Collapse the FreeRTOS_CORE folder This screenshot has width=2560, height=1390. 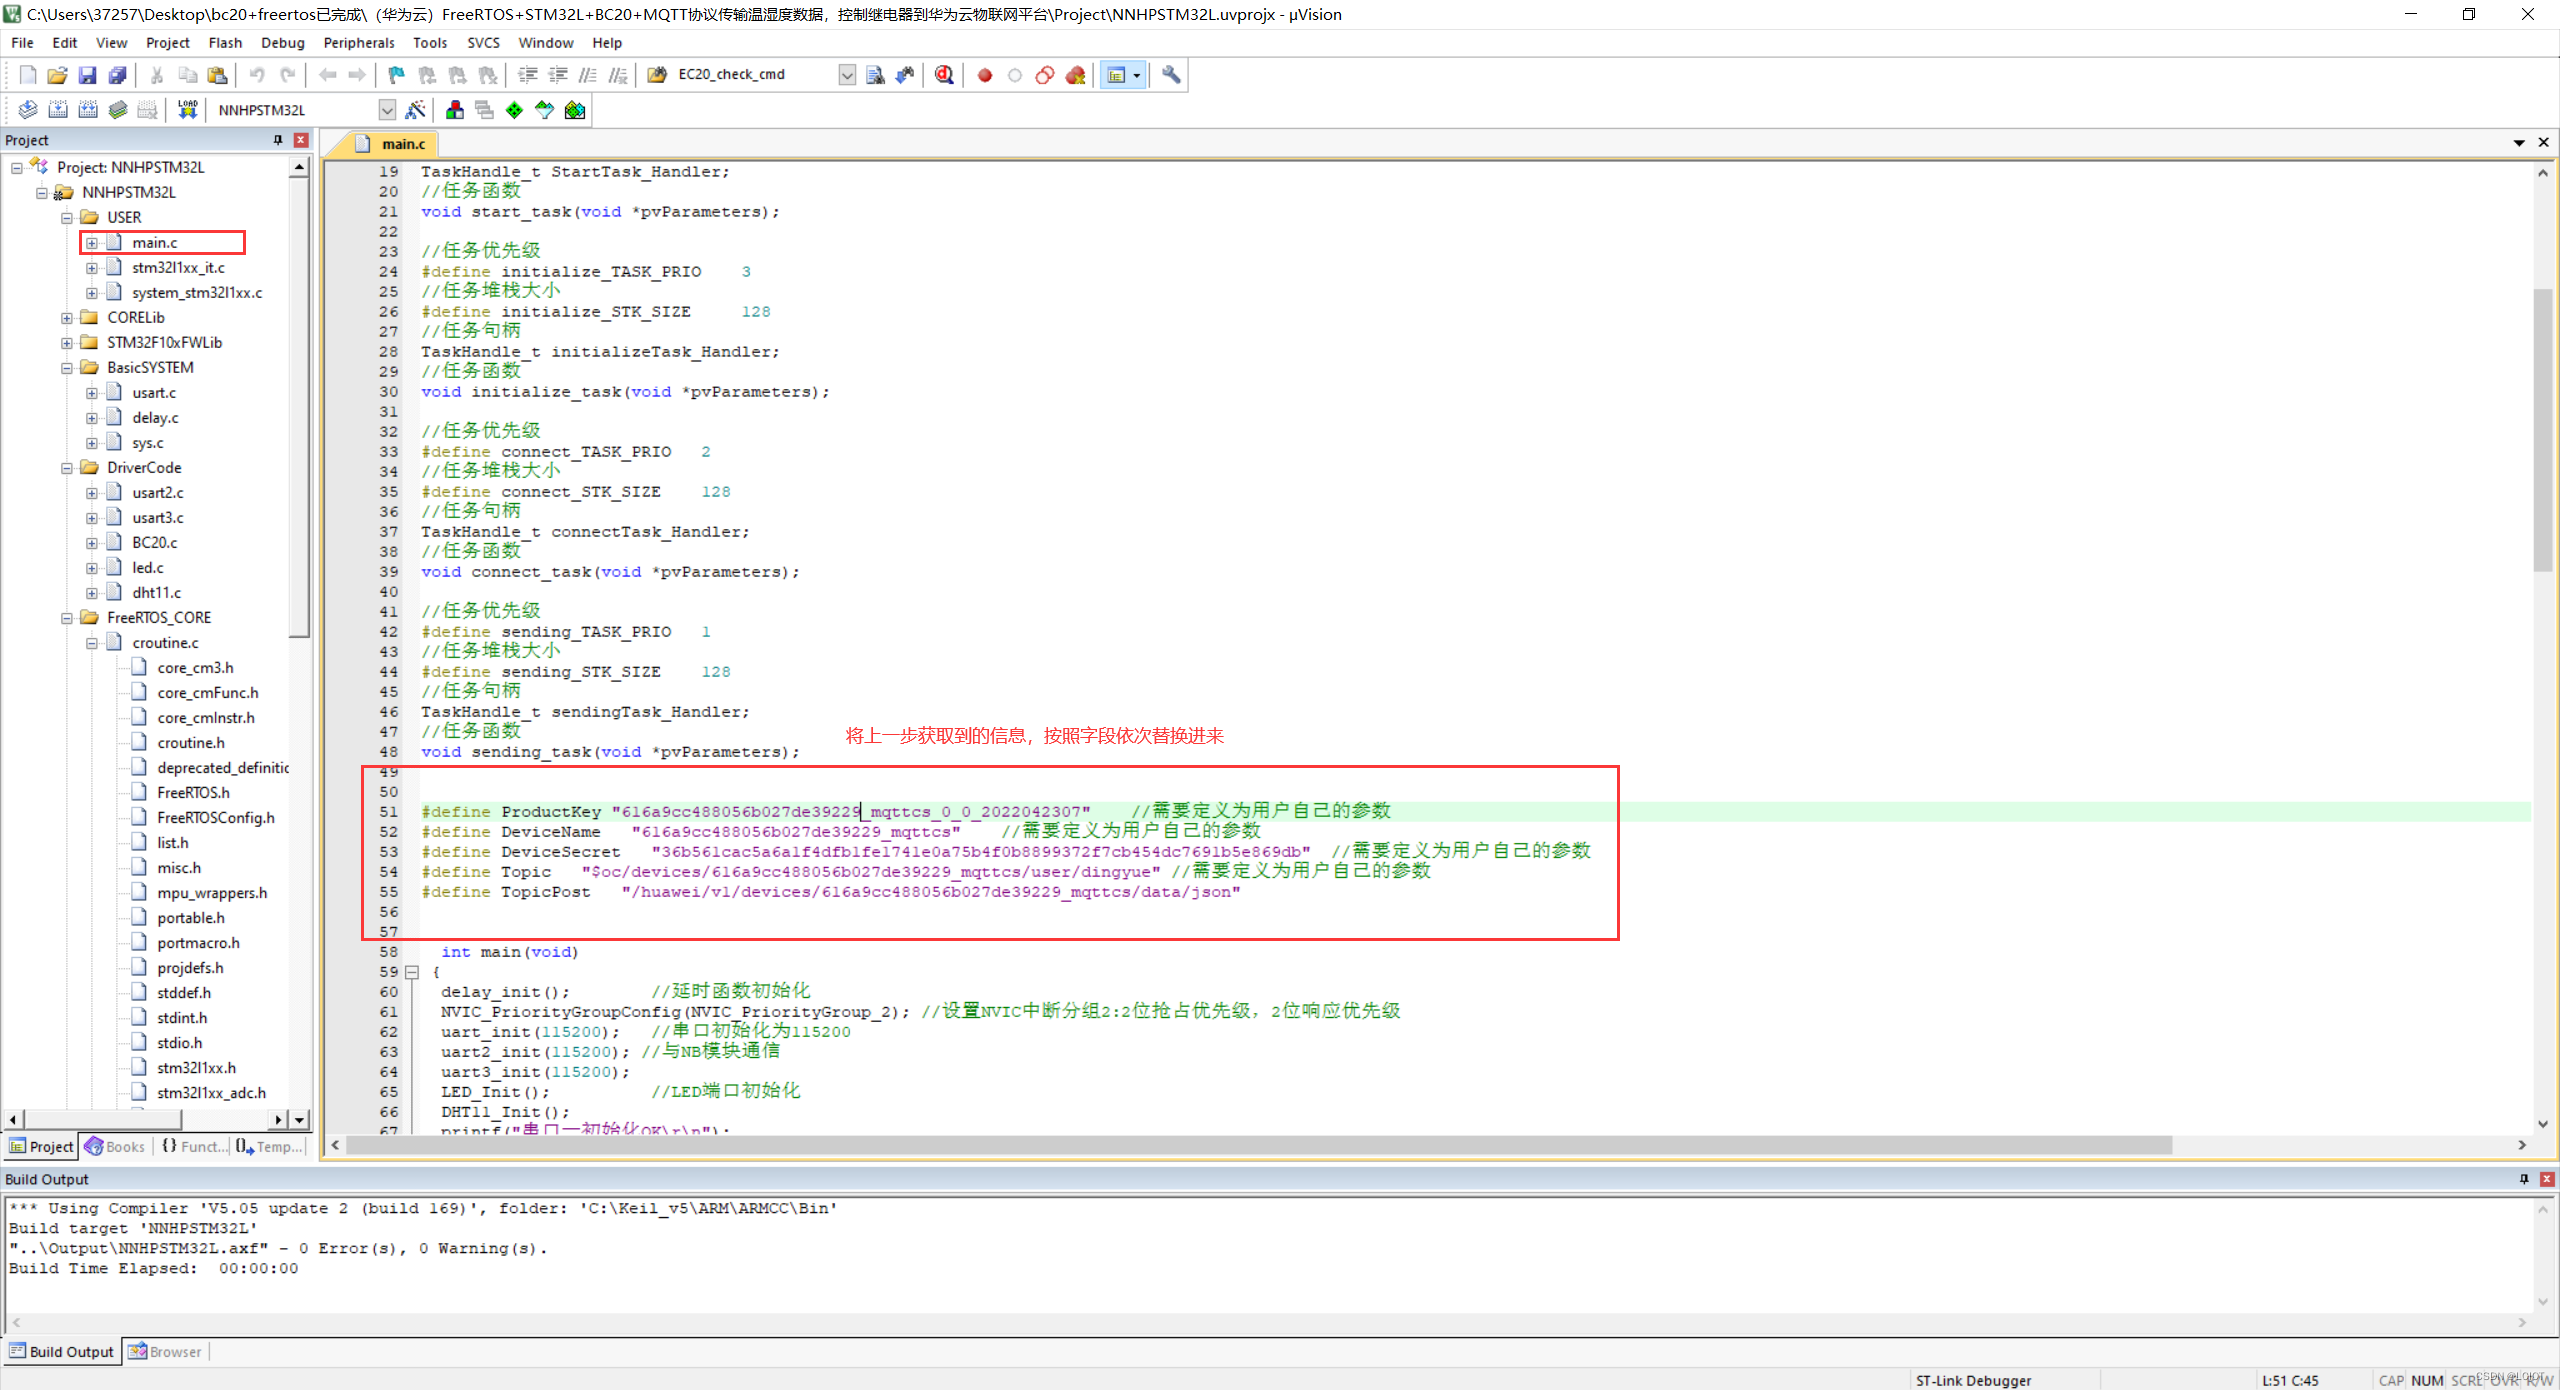click(67, 617)
